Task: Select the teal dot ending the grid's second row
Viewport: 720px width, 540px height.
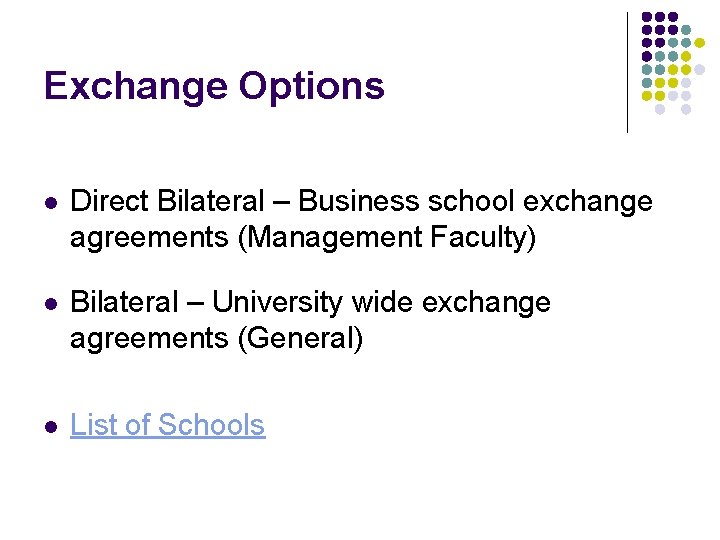Action: 686,30
